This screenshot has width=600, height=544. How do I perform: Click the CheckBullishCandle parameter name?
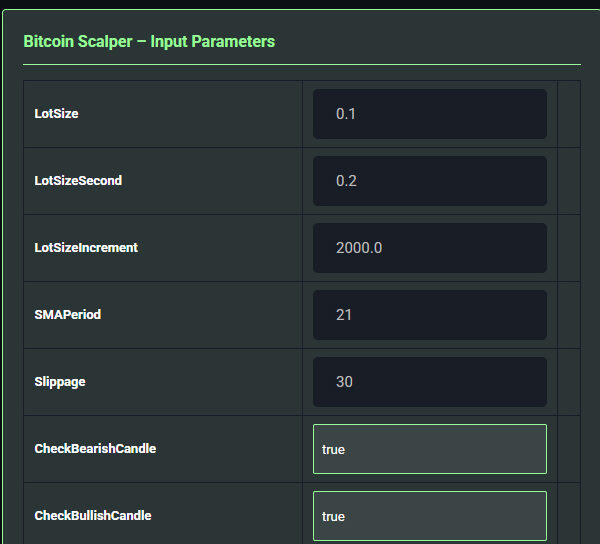tap(93, 516)
